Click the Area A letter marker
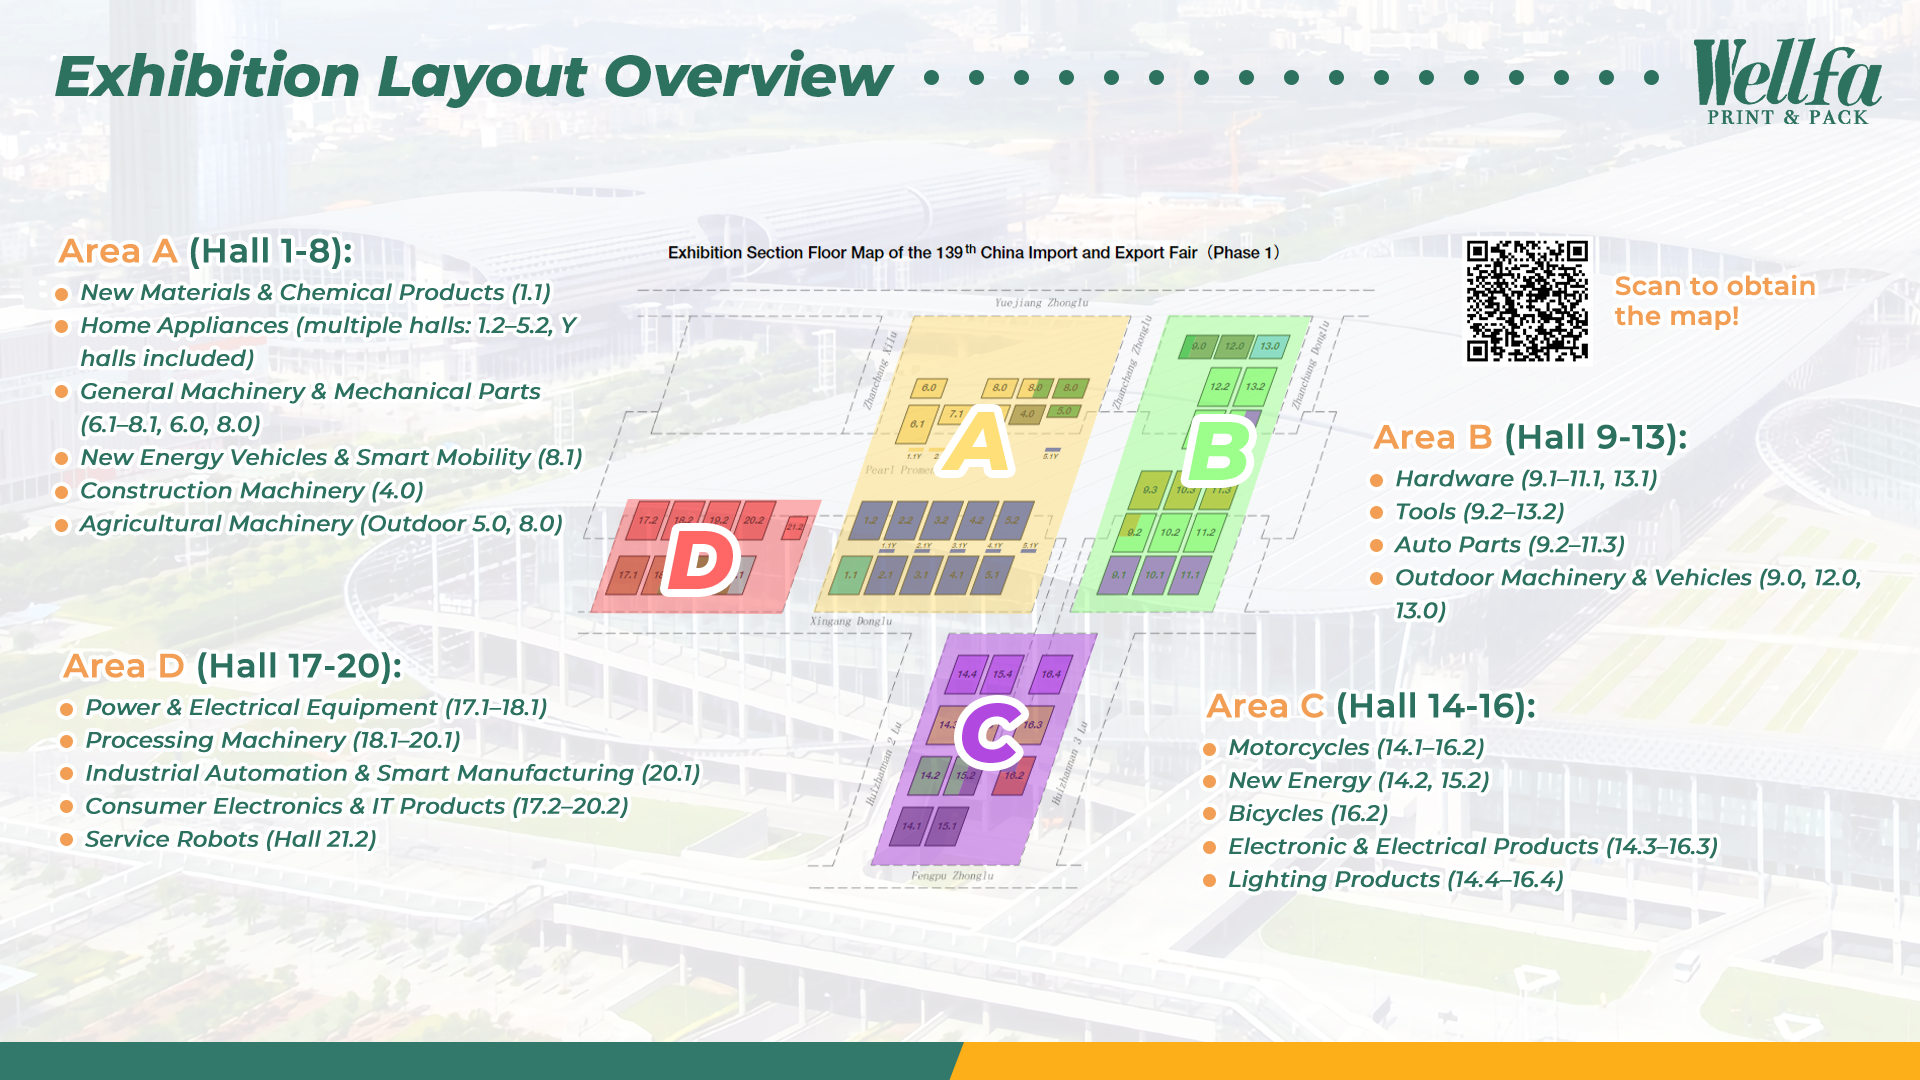This screenshot has width=1920, height=1080. pyautogui.click(x=975, y=440)
